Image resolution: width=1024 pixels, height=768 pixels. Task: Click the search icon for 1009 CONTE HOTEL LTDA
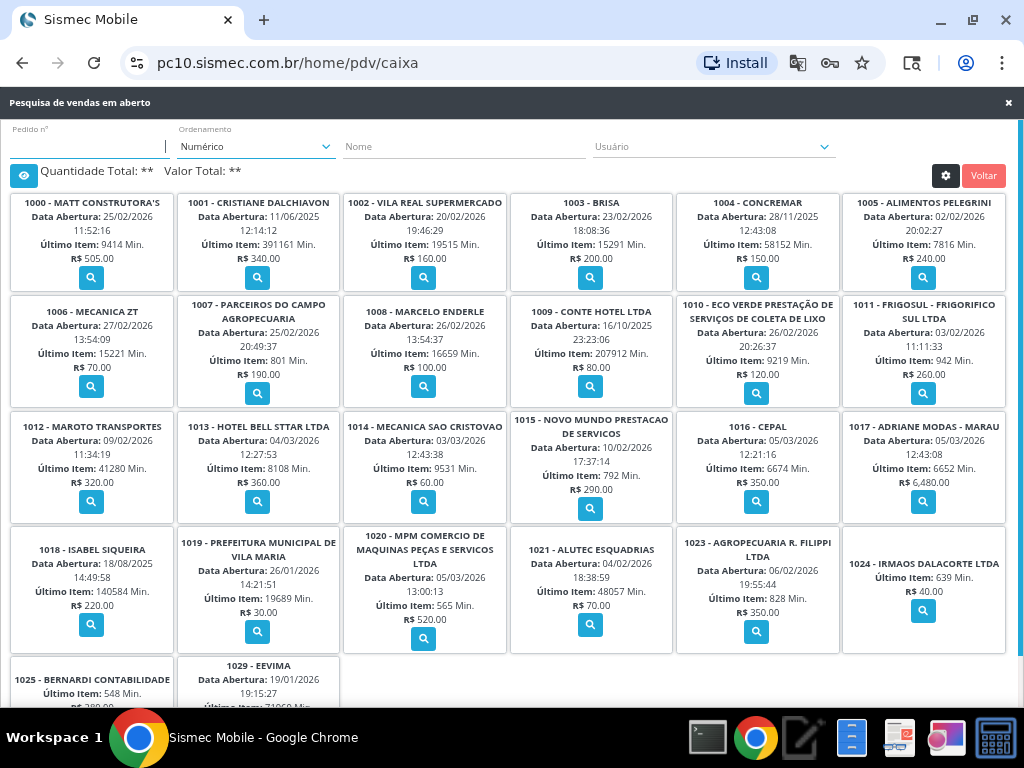[x=590, y=386]
